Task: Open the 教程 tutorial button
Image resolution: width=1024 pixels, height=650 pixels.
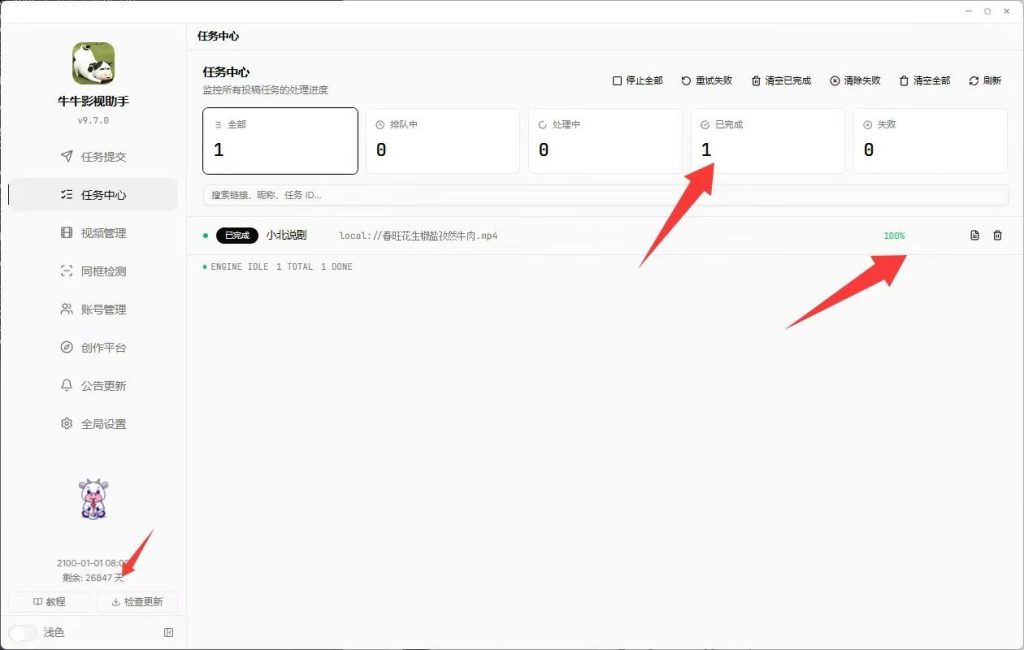Action: tap(49, 602)
